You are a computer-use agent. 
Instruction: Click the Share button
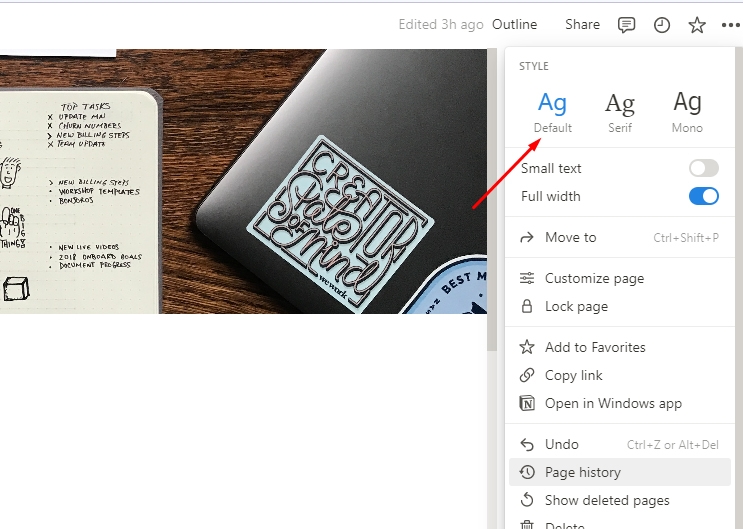point(582,25)
